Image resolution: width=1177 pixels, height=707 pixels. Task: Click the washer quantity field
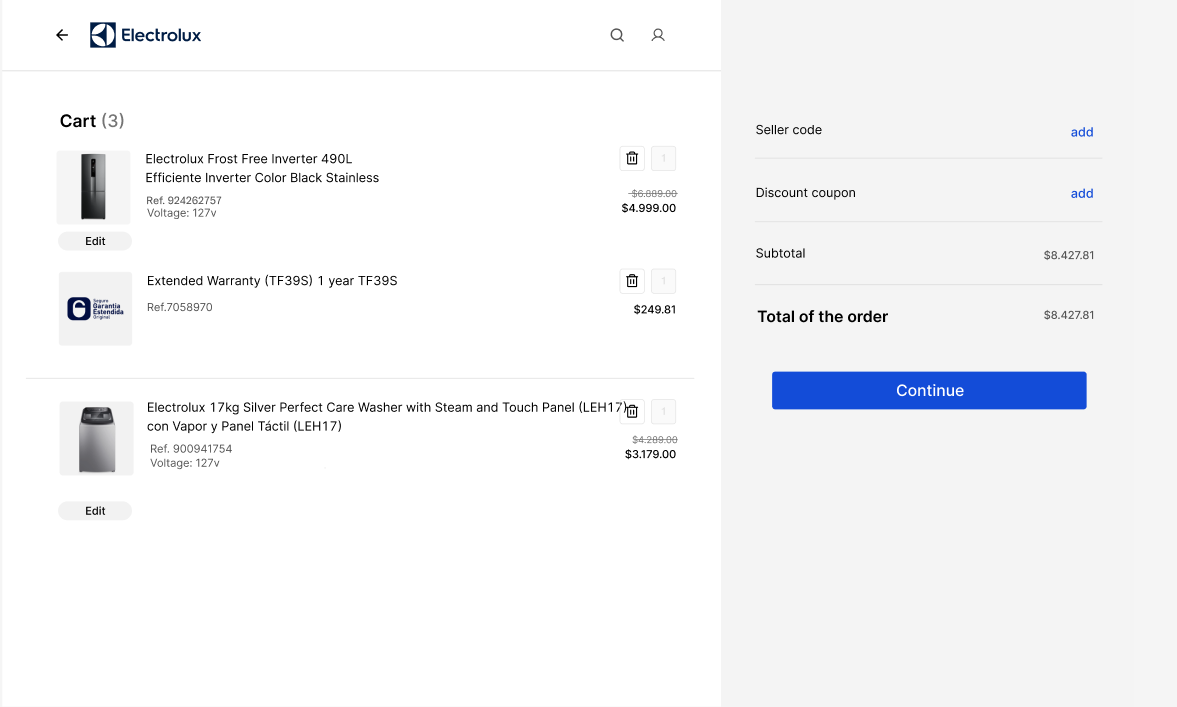[662, 410]
